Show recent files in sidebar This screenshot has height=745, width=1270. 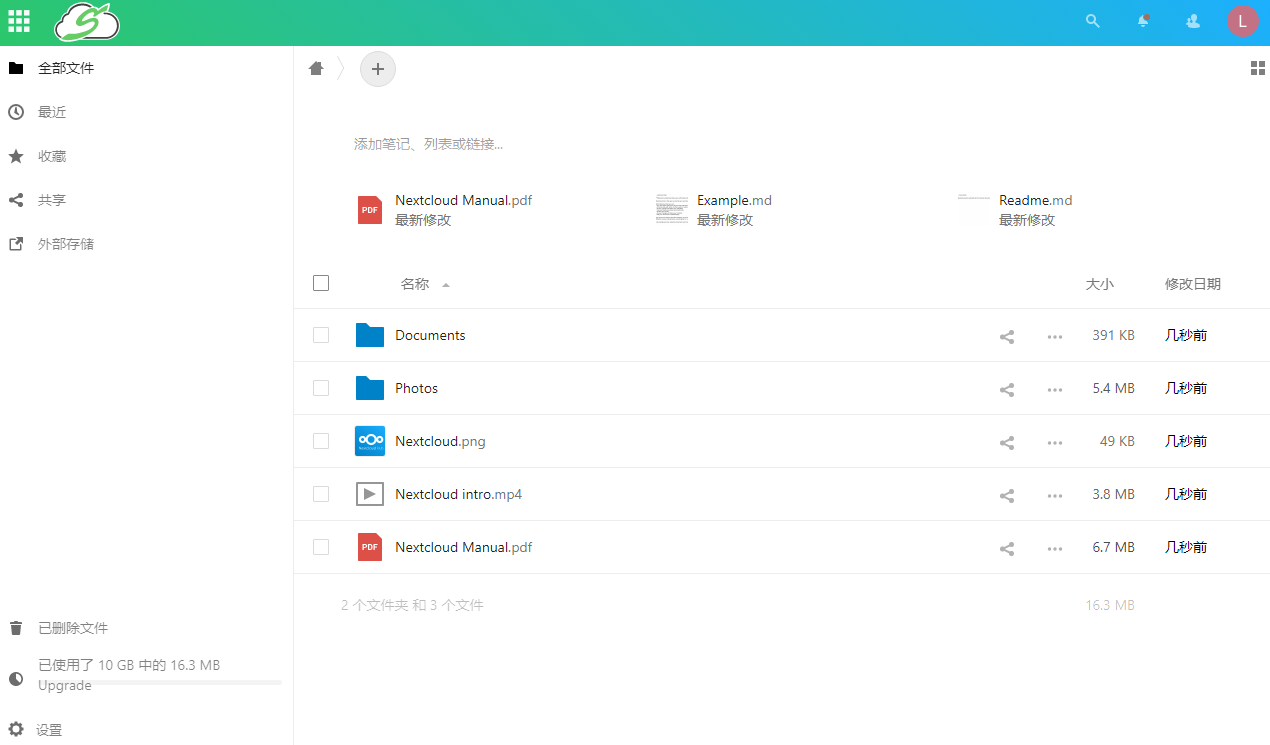52,112
